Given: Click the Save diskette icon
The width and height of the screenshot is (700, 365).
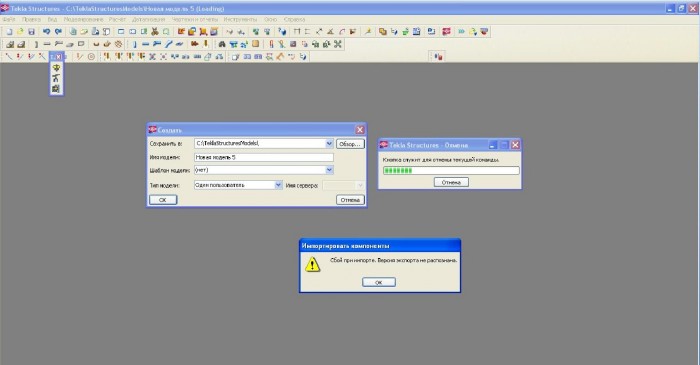Looking at the screenshot, I should coord(31,32).
